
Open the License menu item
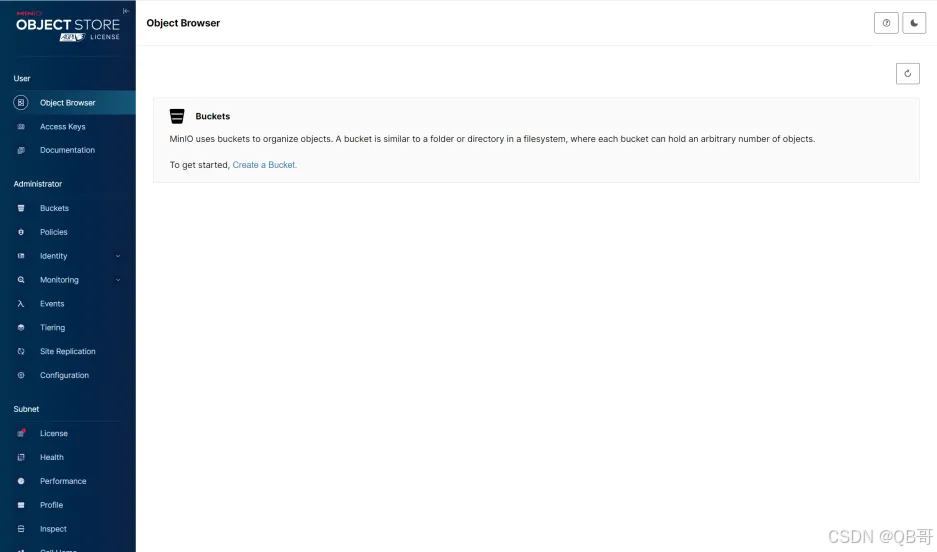54,434
